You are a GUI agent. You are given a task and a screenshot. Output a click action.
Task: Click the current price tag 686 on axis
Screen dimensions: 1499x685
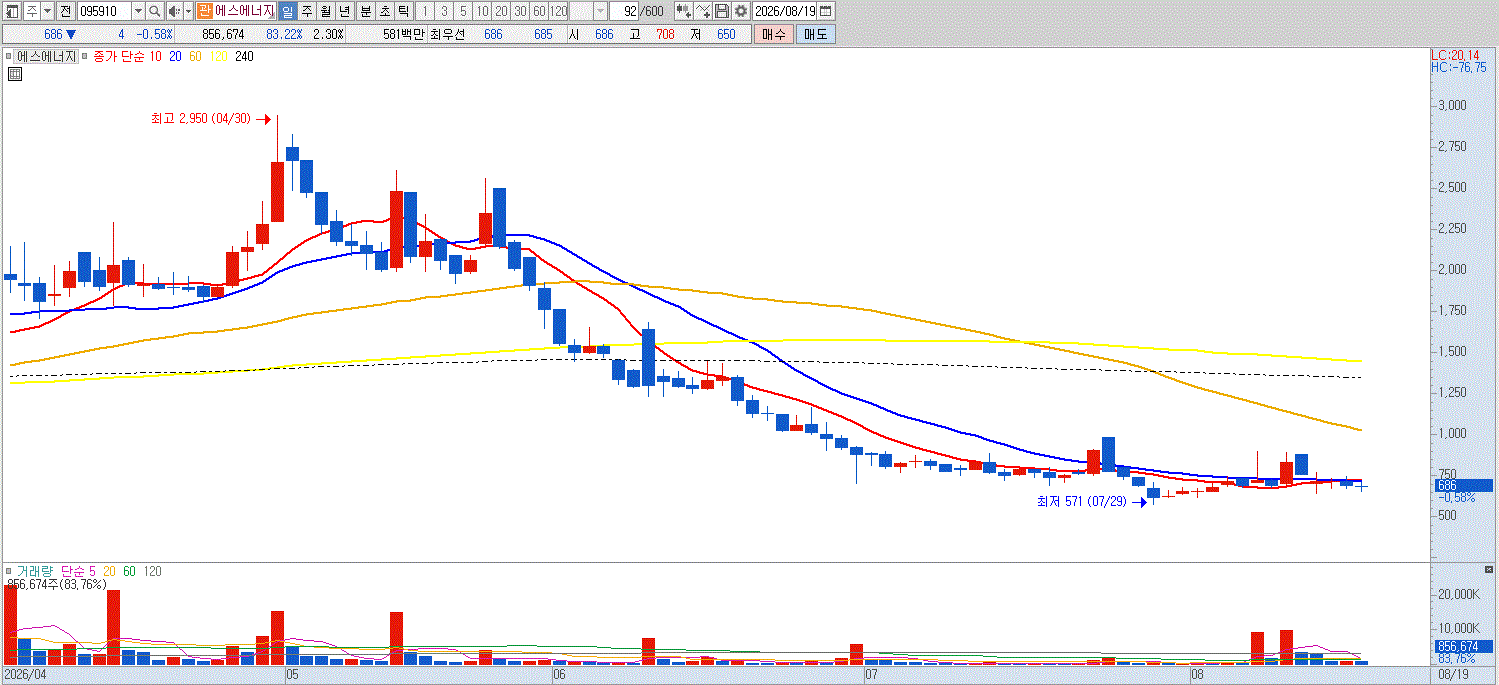click(x=1463, y=485)
